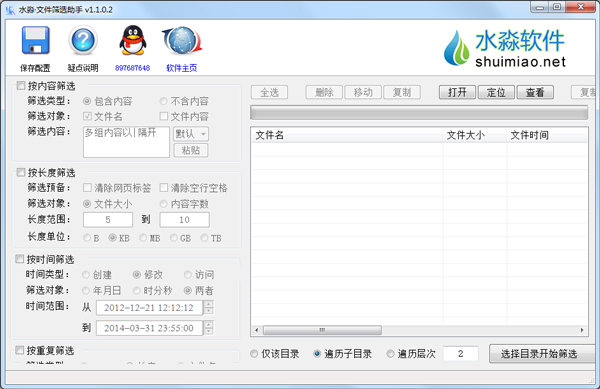The width and height of the screenshot is (600, 389).
Task: Select the MB length unit
Action: (143, 238)
